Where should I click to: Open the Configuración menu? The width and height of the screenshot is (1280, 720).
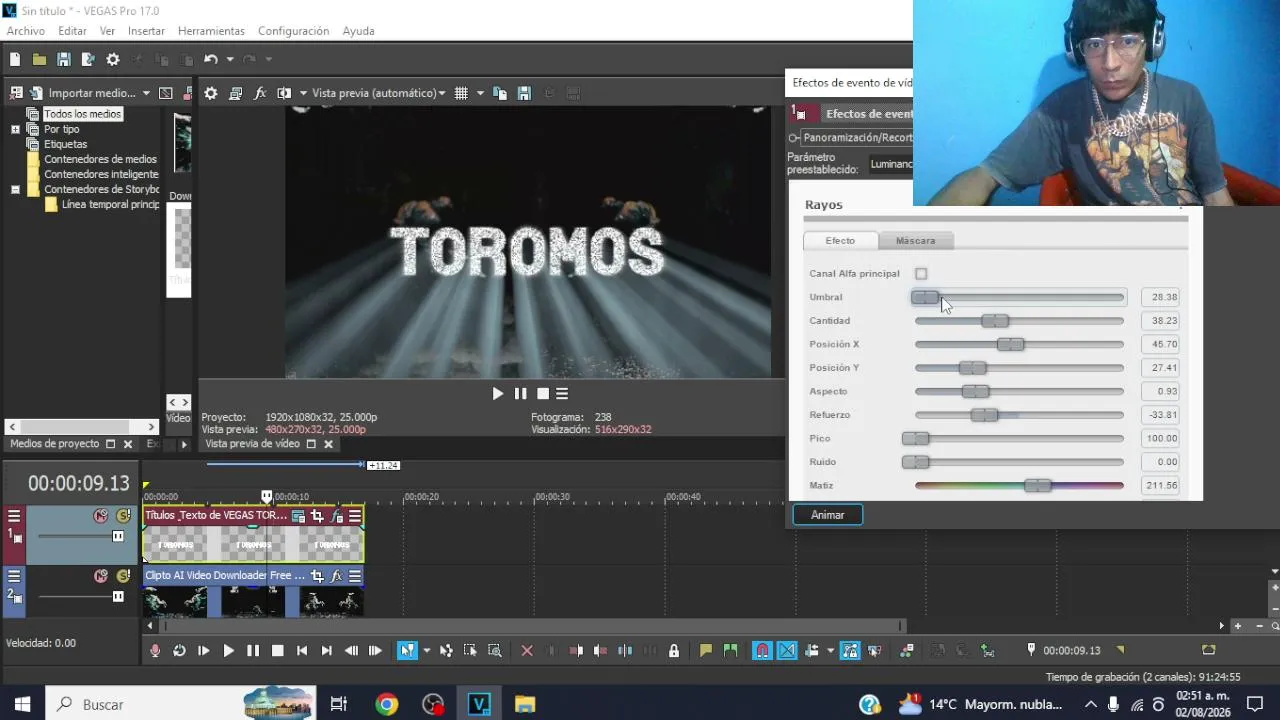click(293, 31)
